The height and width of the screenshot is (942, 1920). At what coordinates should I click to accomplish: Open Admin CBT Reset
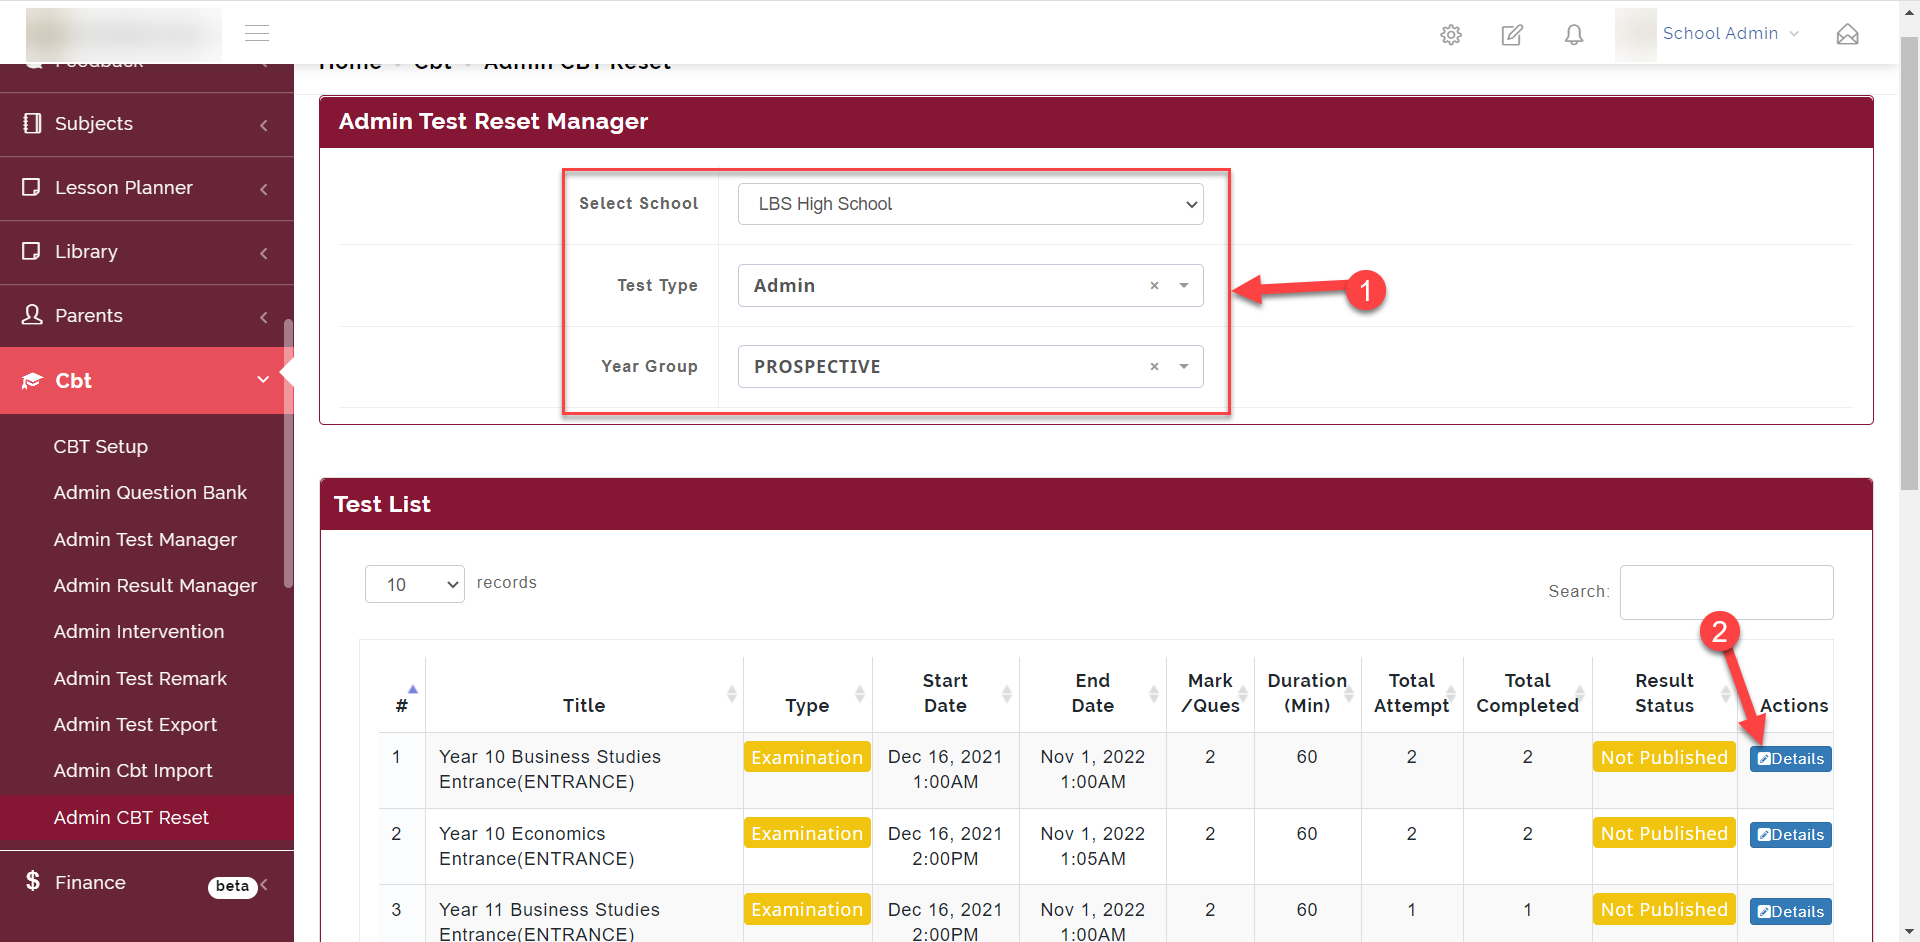click(131, 818)
